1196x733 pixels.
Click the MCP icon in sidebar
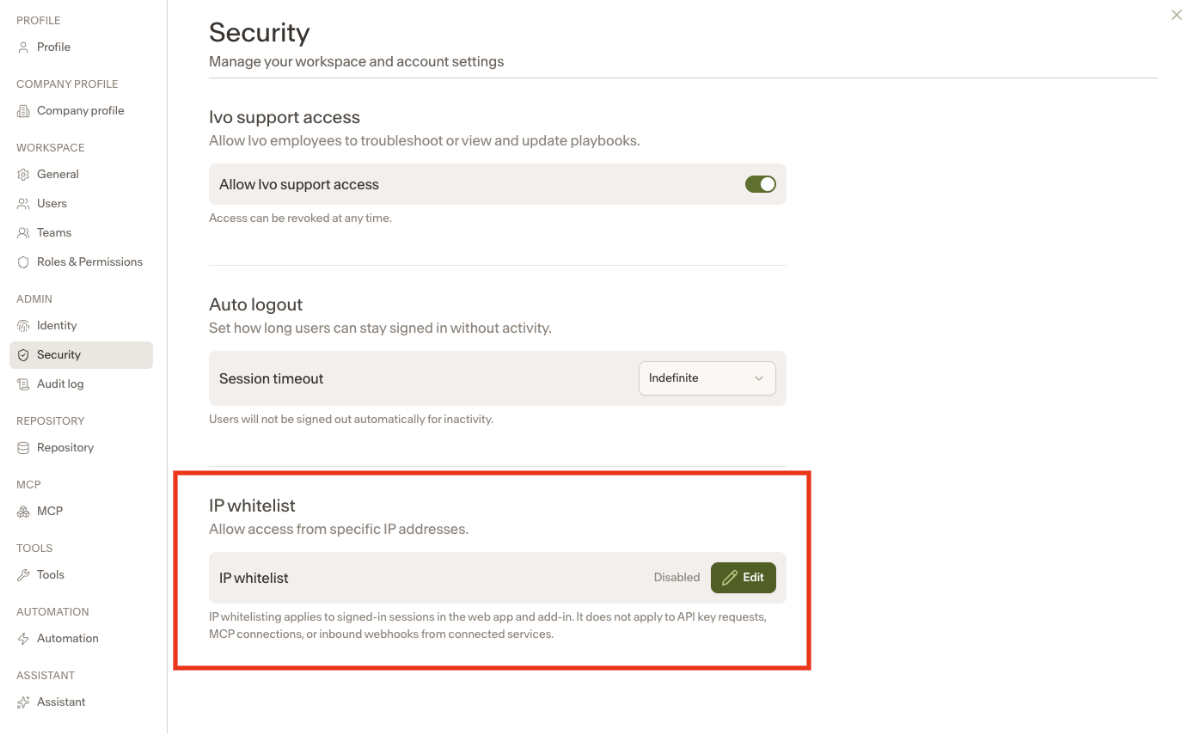pos(24,512)
